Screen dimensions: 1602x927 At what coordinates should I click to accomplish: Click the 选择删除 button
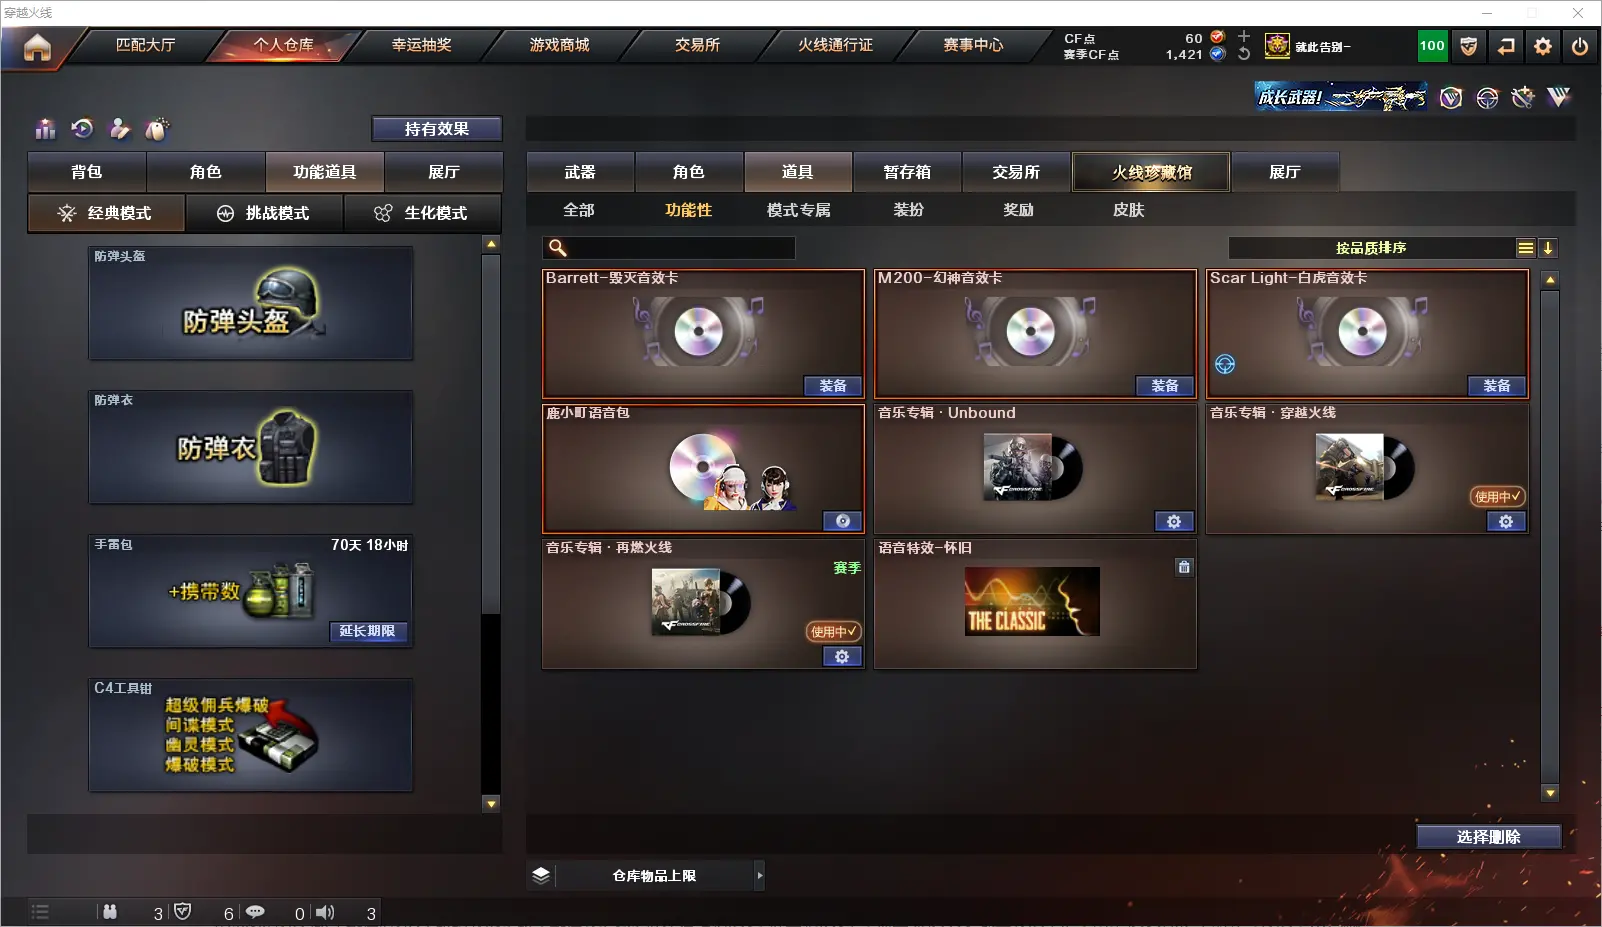(1489, 837)
